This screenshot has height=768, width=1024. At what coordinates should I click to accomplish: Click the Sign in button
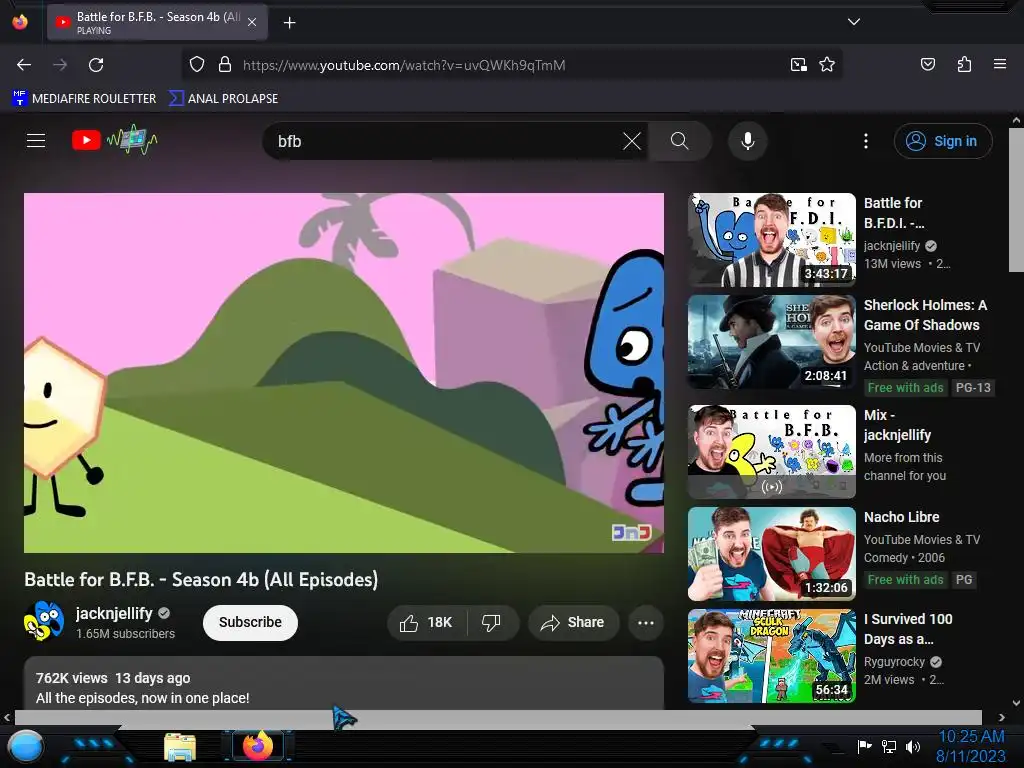click(943, 141)
